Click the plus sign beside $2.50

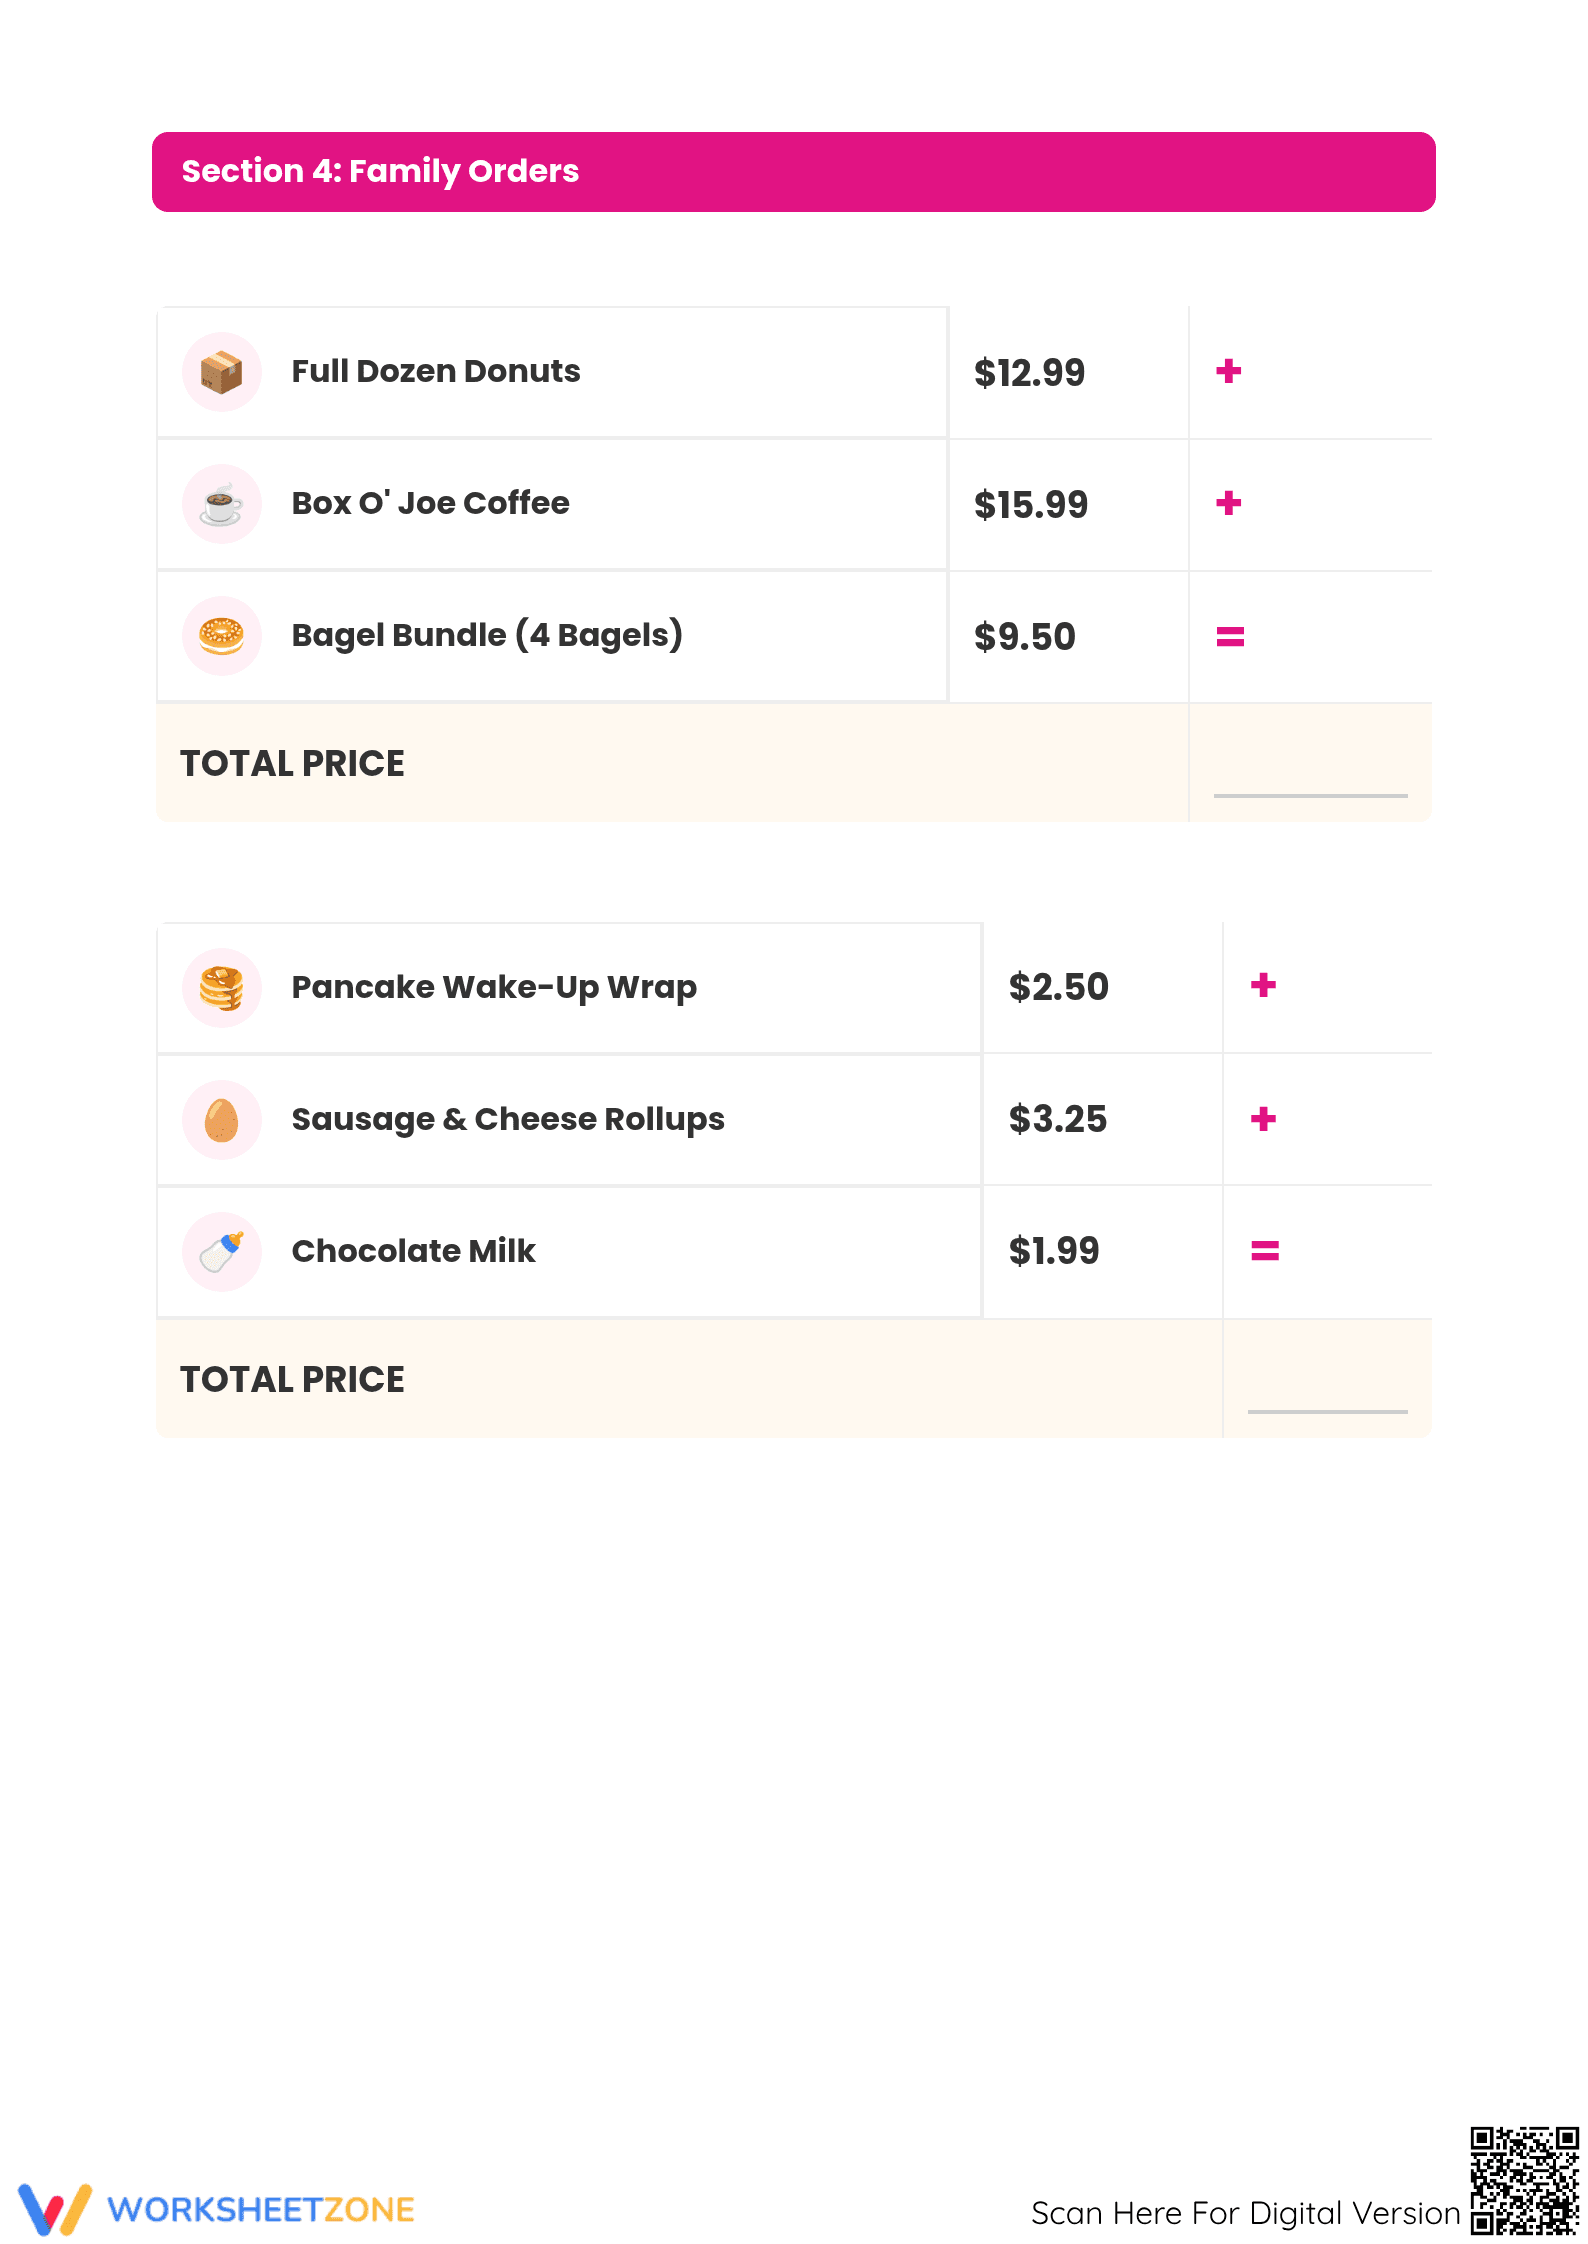coord(1264,985)
